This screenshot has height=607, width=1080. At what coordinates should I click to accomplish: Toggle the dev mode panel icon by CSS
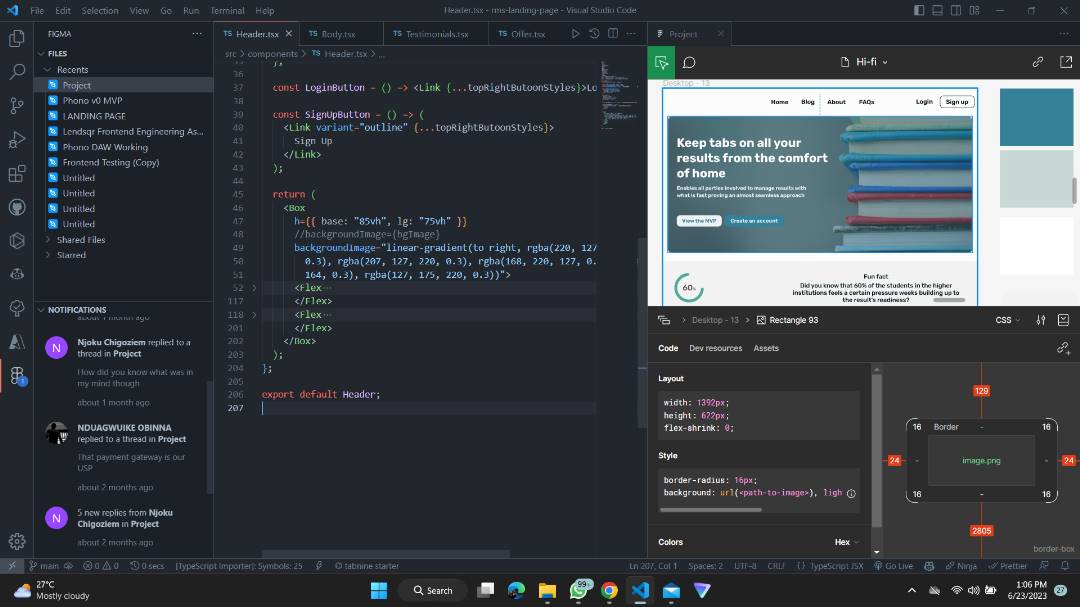(x=1063, y=320)
